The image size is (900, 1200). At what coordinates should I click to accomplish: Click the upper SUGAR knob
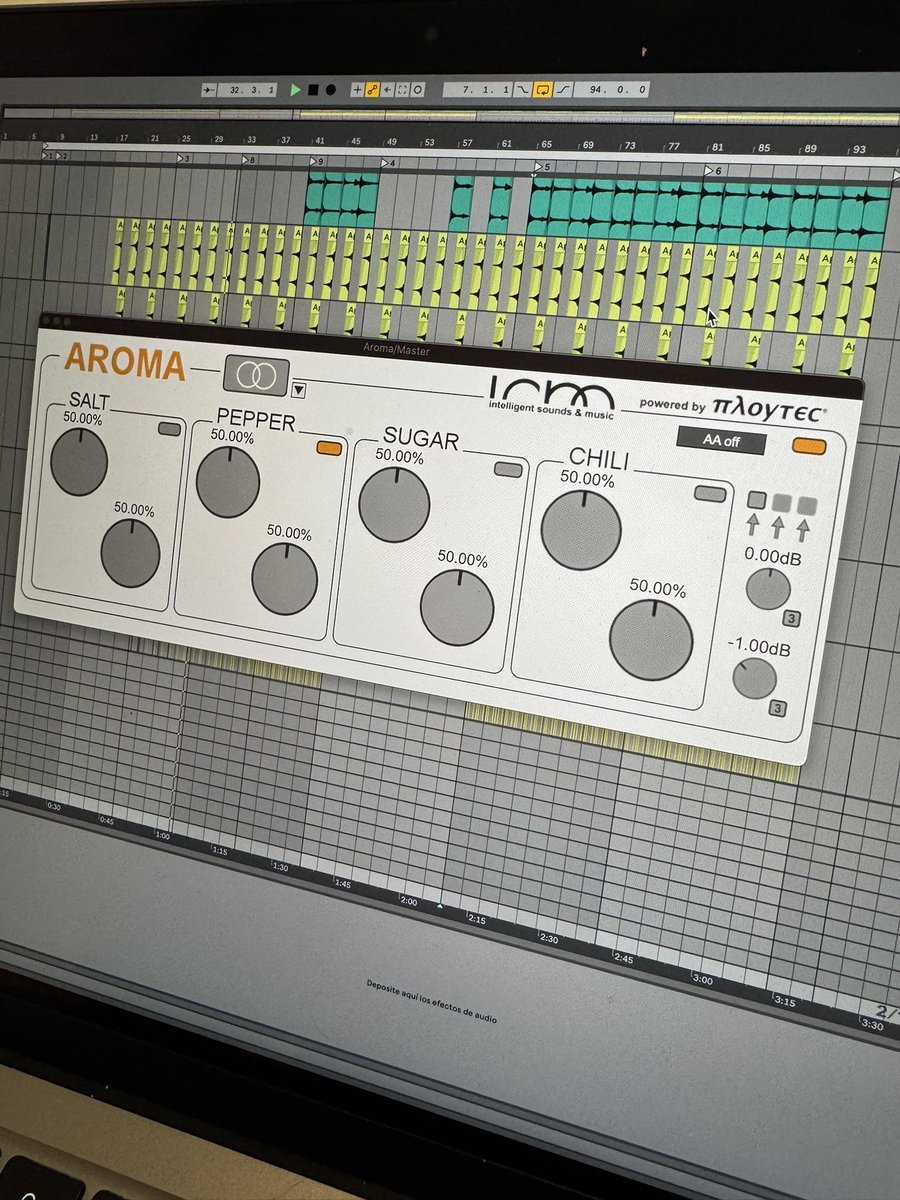394,505
